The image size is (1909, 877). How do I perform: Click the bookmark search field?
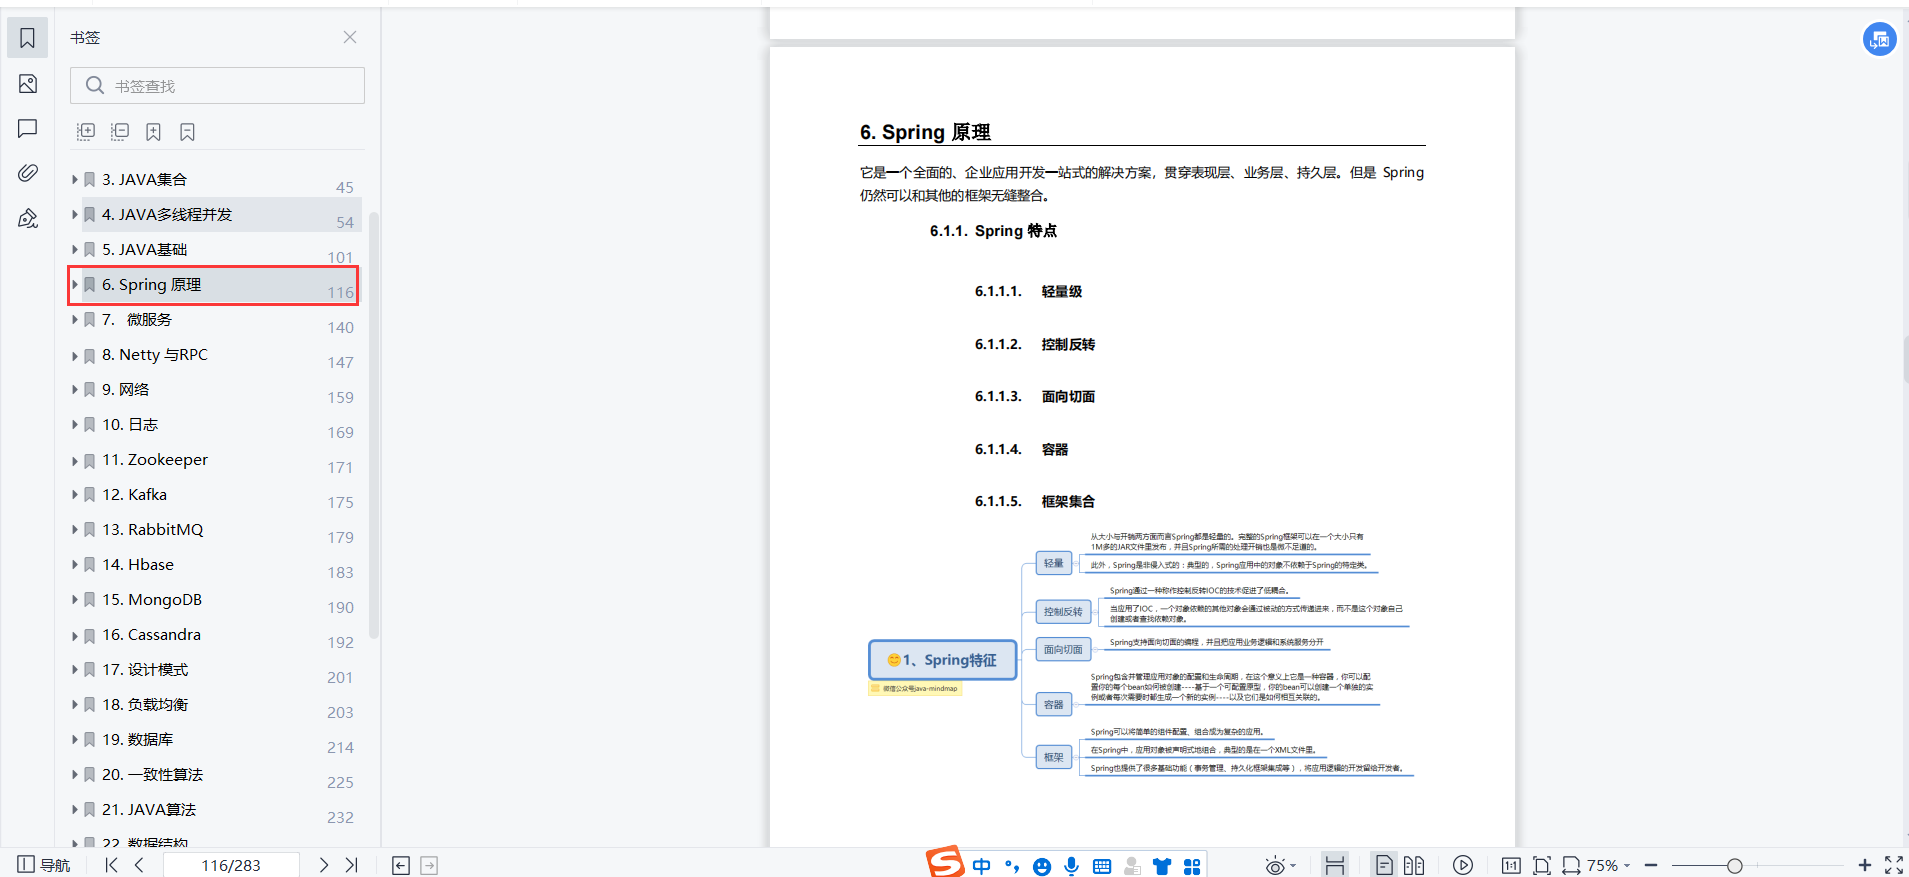217,86
